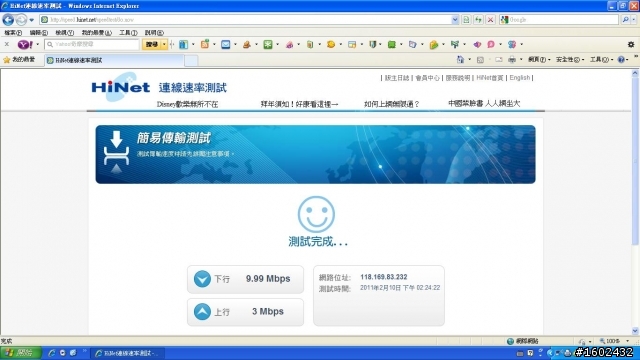Open the 服務說明 link
This screenshot has width=640, height=360.
(458, 78)
